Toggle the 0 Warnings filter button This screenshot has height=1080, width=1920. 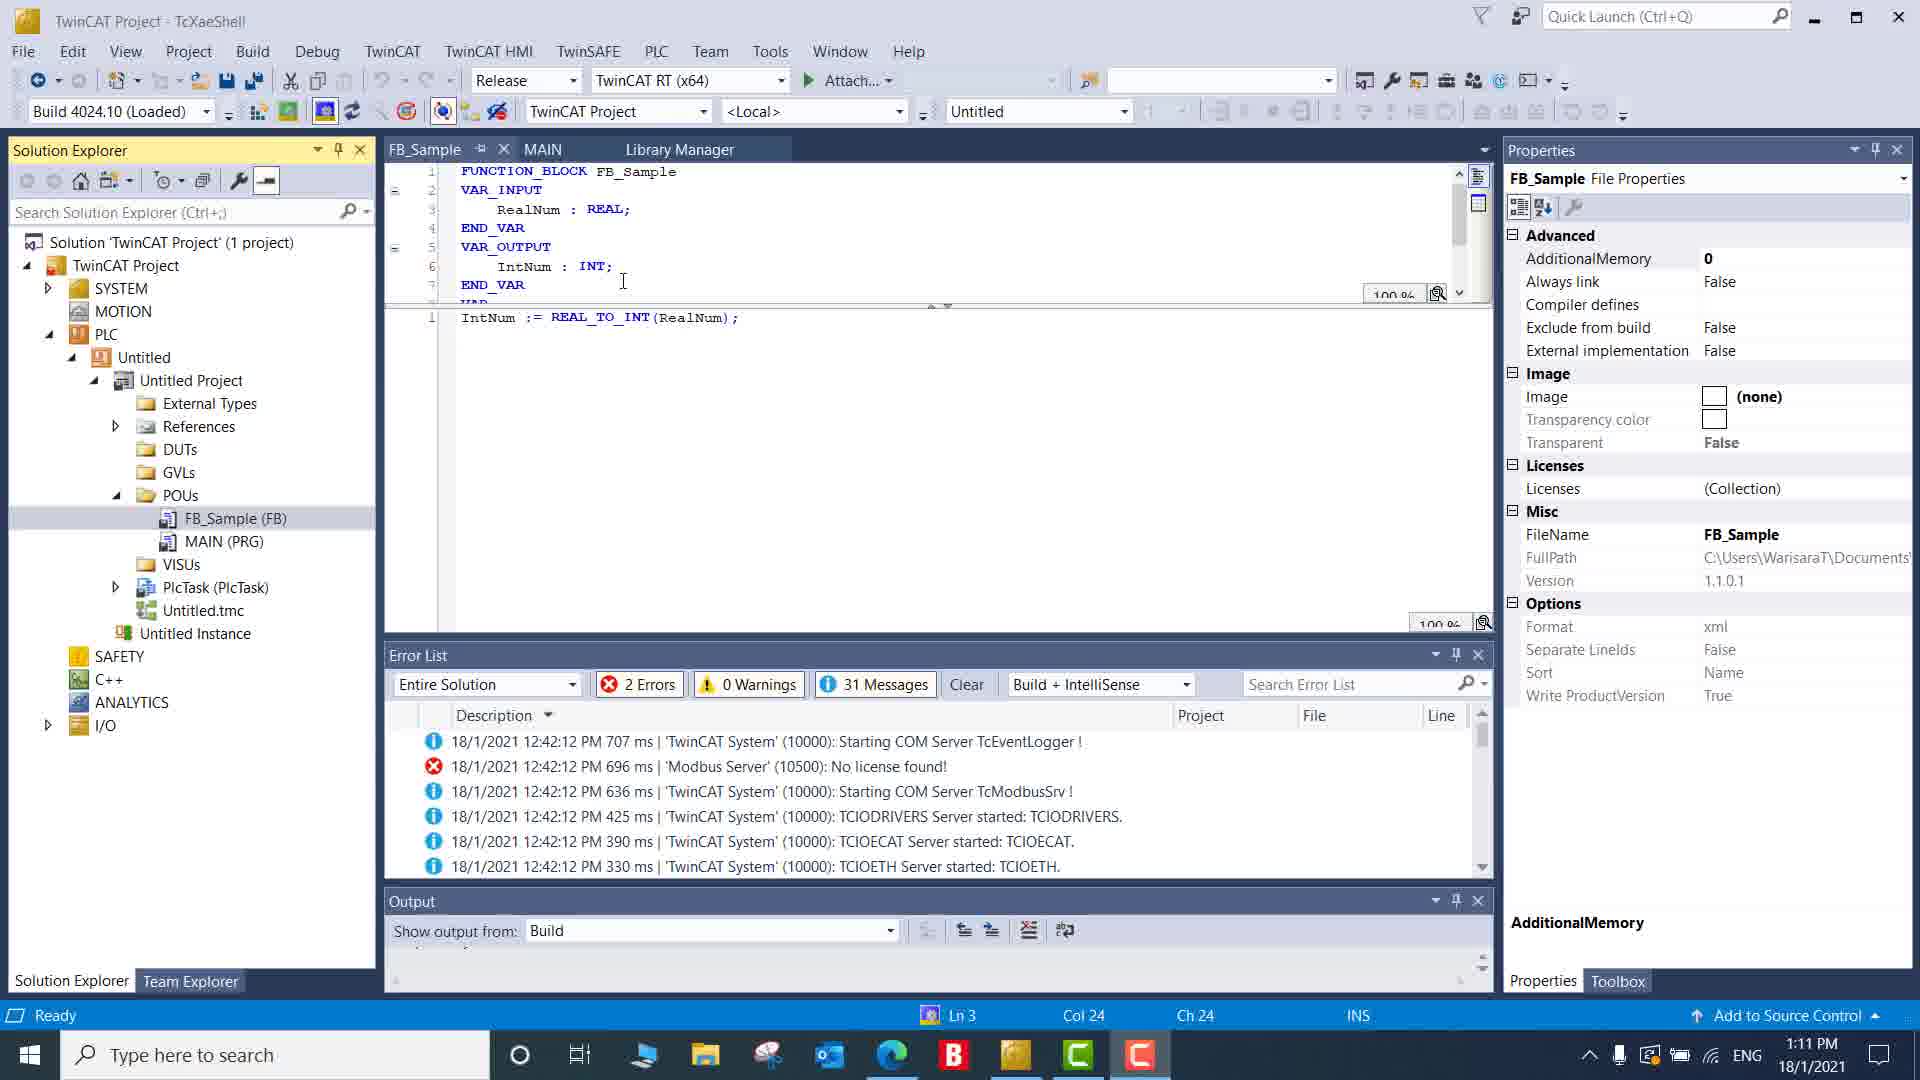point(749,685)
